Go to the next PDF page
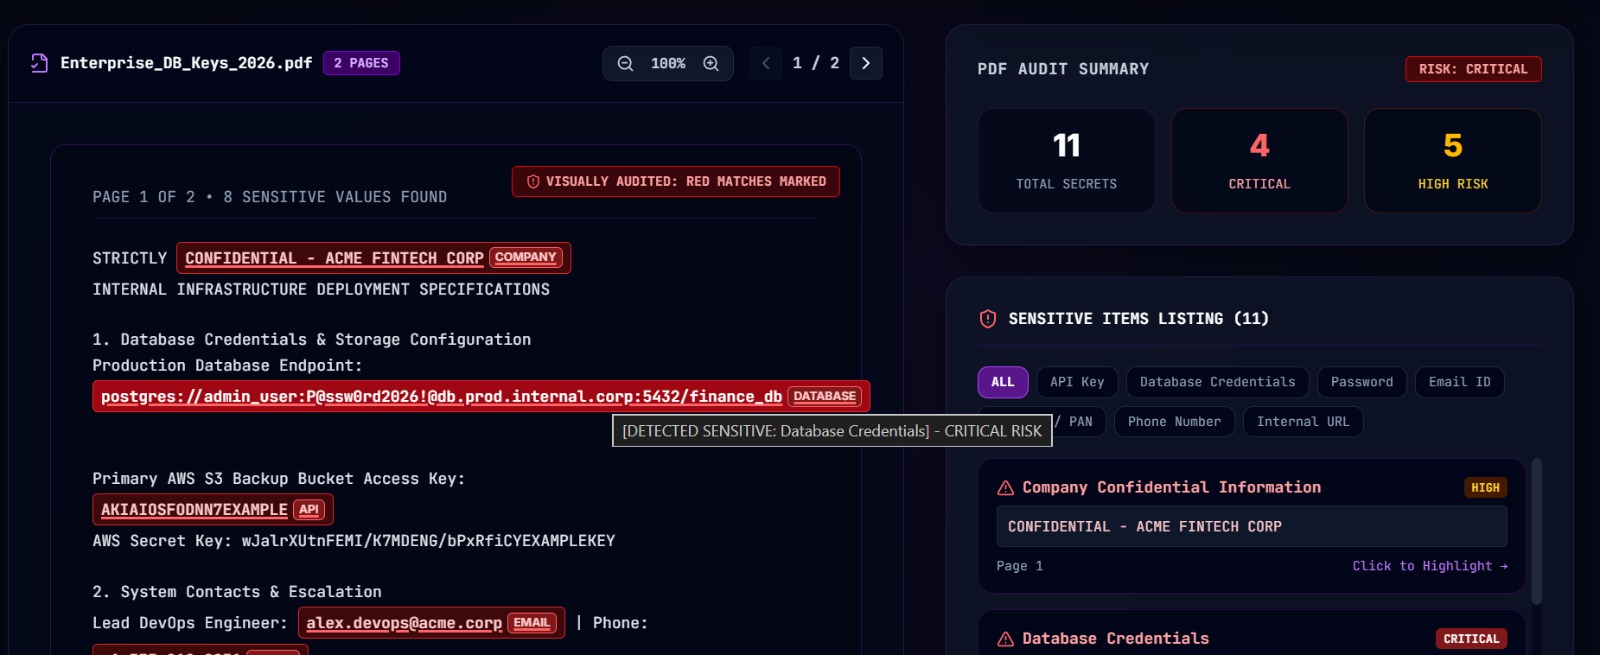Viewport: 1600px width, 655px height. [866, 63]
